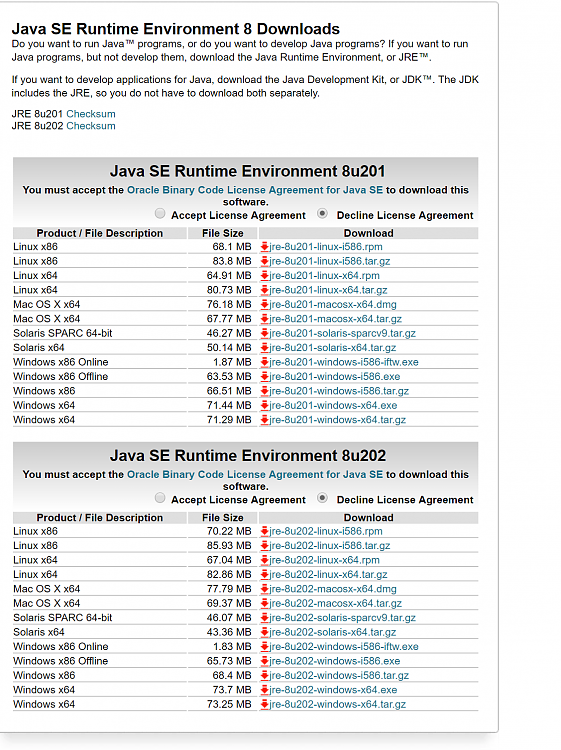Image resolution: width=561 pixels, height=750 pixels.
Task: Click download arrow icon for jre-8u201-solaris-x64.tar.gz
Action: coord(264,348)
